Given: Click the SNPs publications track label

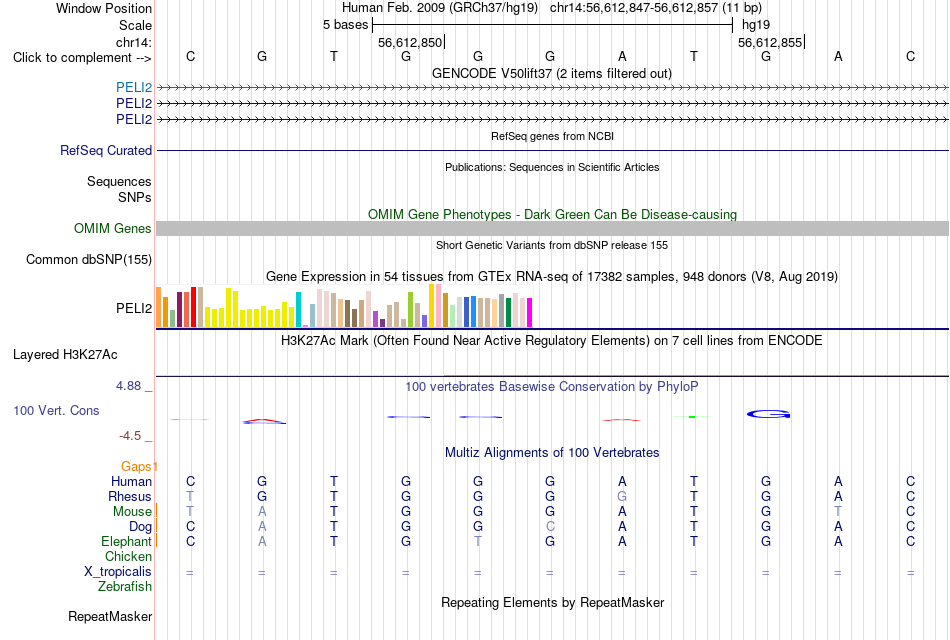Looking at the screenshot, I should point(135,197).
